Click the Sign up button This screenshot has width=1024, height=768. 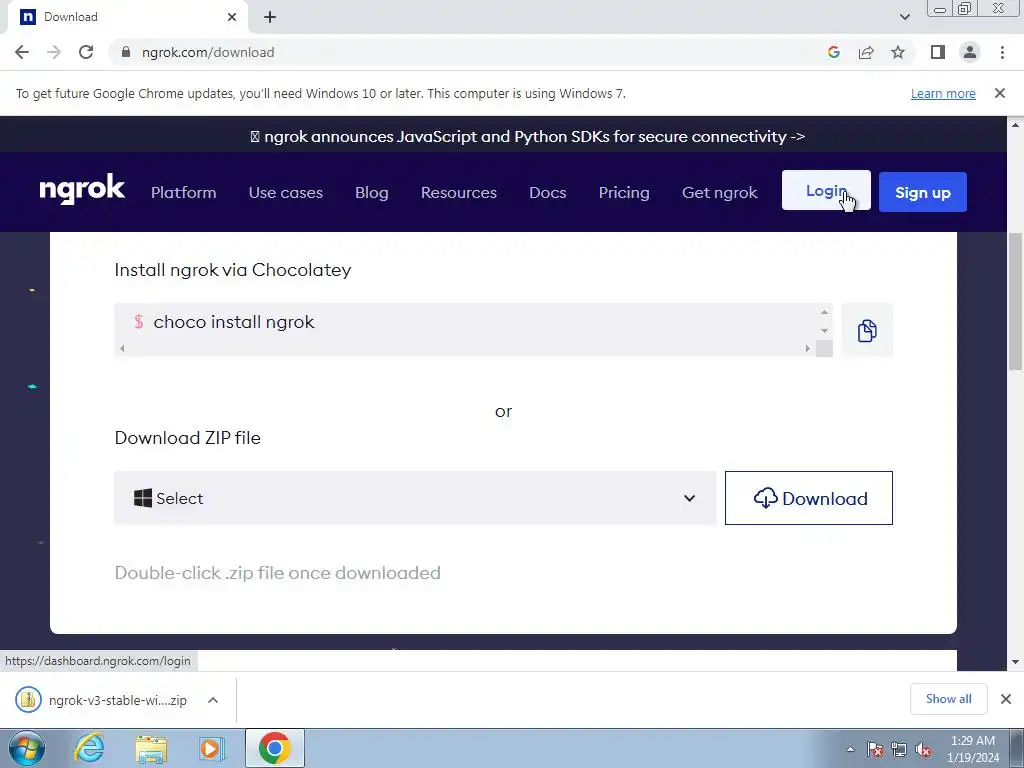[x=922, y=192]
